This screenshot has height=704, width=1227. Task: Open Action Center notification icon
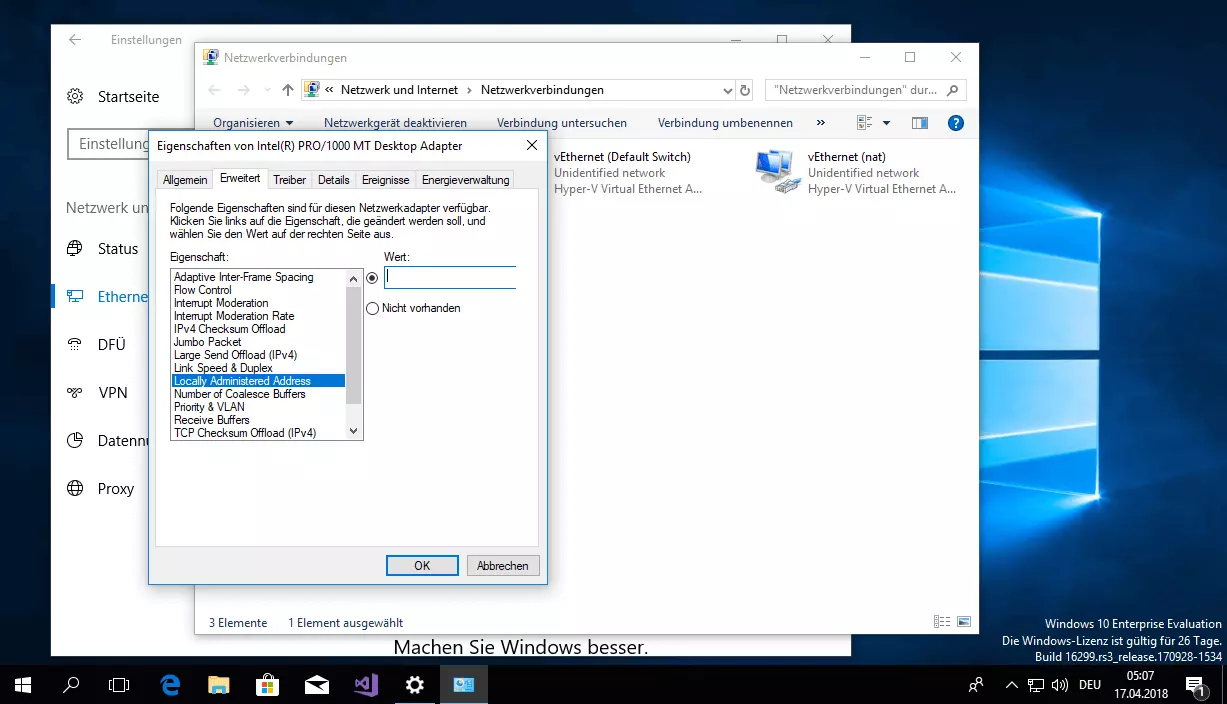point(1195,685)
